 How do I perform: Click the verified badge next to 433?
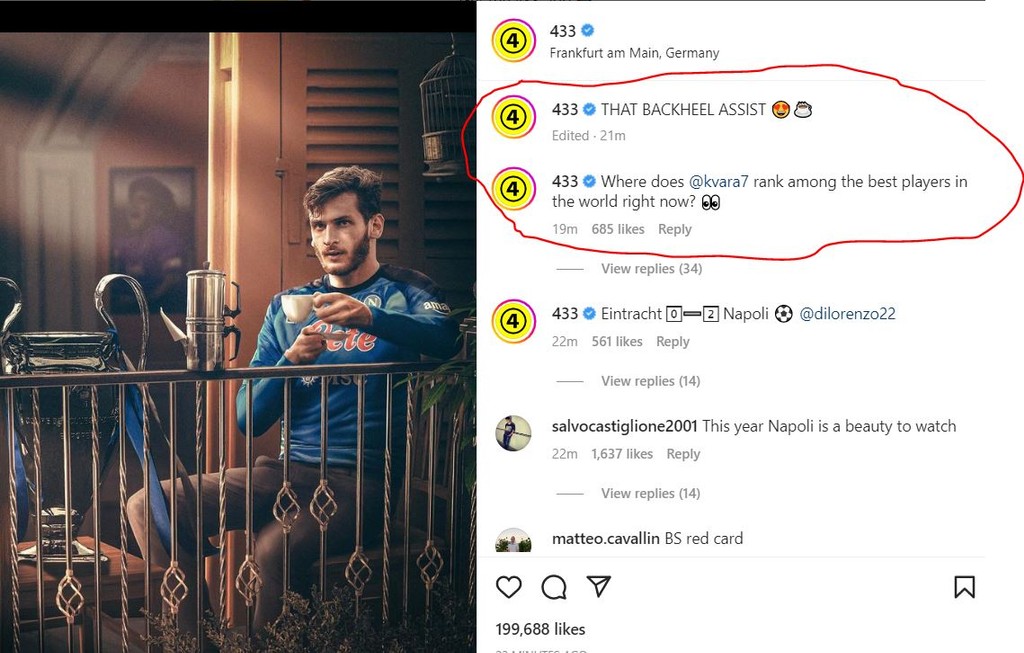coord(588,30)
